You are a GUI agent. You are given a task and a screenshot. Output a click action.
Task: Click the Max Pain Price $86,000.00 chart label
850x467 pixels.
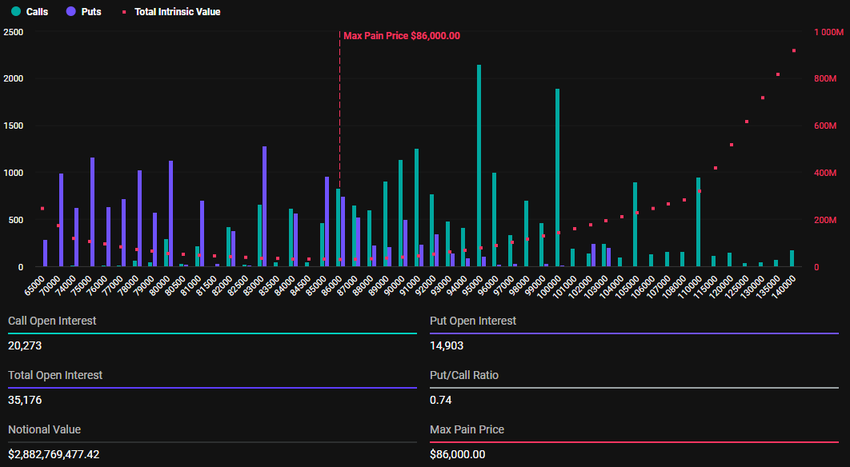tap(401, 36)
